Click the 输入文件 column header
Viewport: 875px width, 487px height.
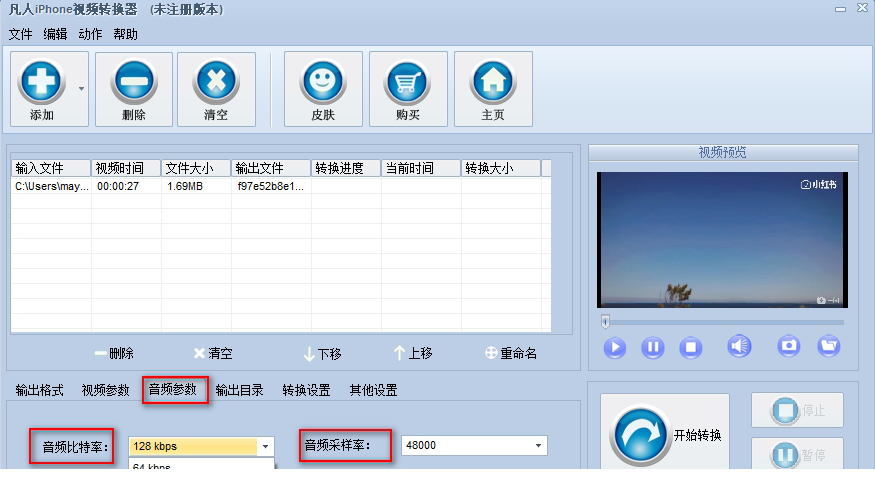click(x=51, y=168)
